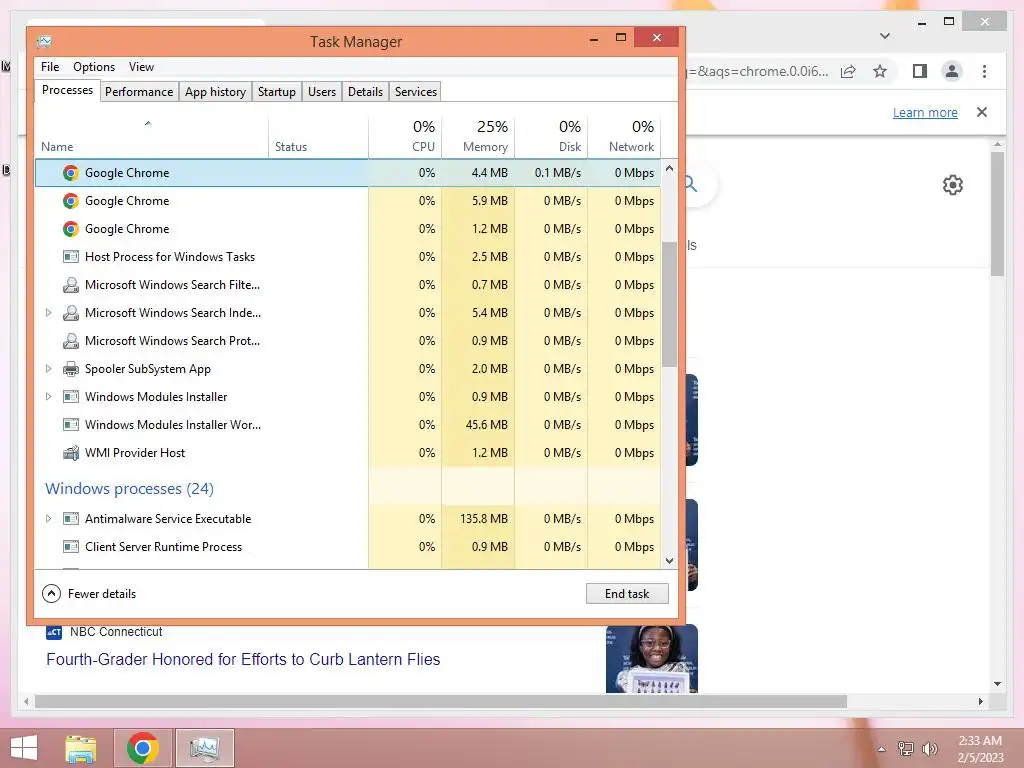The image size is (1024, 768).
Task: Open the Chrome tab search dropdown arrow
Action: pyautogui.click(x=885, y=36)
